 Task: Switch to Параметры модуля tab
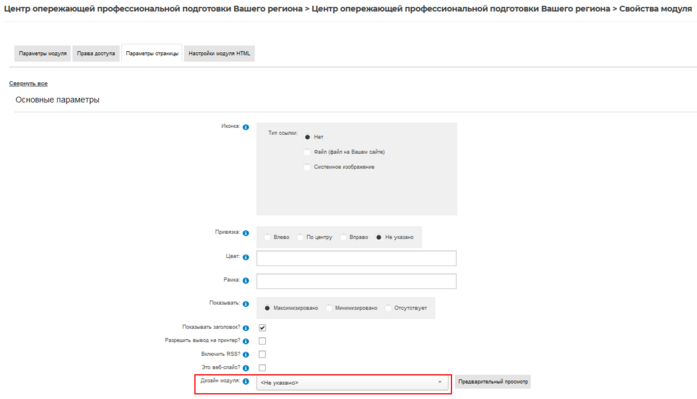point(43,53)
